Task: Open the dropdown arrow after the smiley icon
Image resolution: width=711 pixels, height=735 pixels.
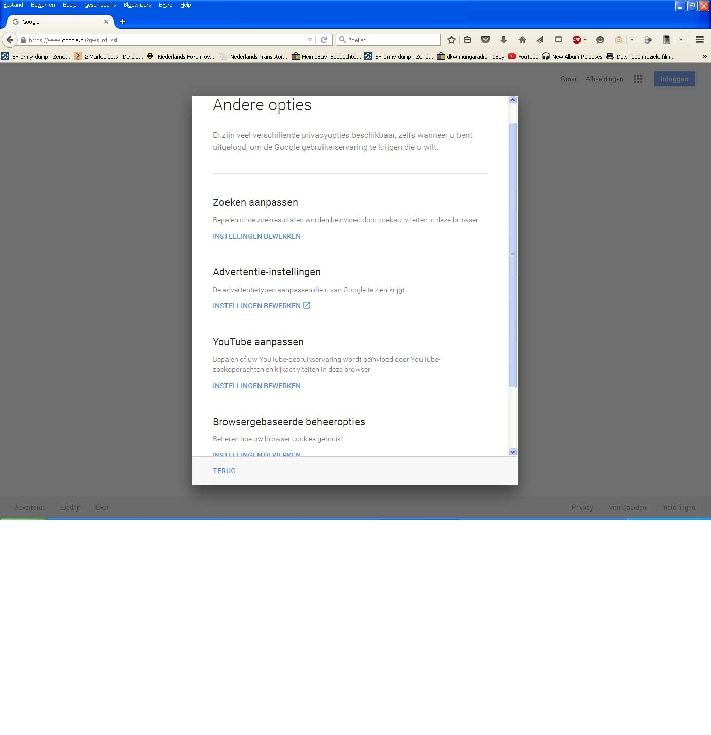Action: (x=632, y=40)
